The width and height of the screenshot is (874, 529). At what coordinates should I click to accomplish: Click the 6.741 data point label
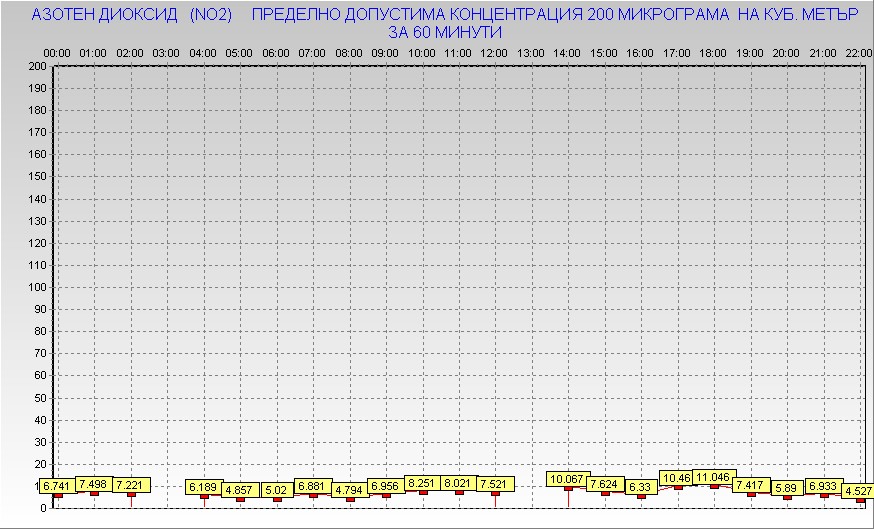58,486
